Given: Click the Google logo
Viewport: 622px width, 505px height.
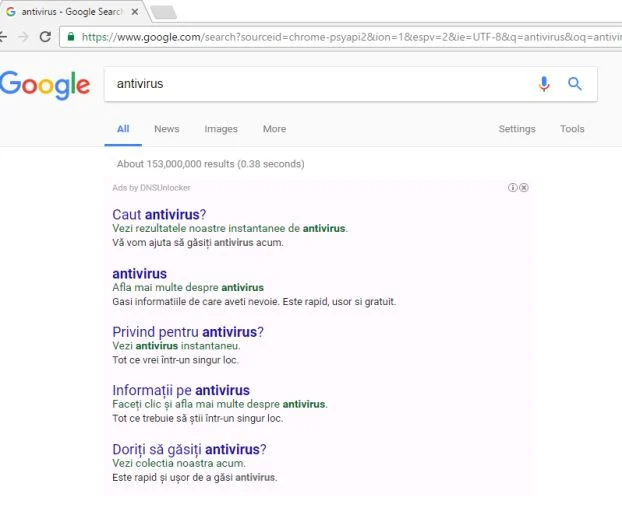Looking at the screenshot, I should click(45, 85).
